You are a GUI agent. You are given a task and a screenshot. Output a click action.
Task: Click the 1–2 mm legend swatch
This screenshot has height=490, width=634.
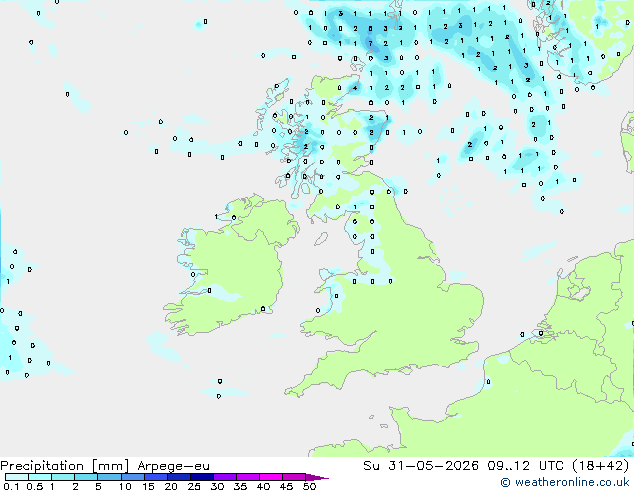63,477
